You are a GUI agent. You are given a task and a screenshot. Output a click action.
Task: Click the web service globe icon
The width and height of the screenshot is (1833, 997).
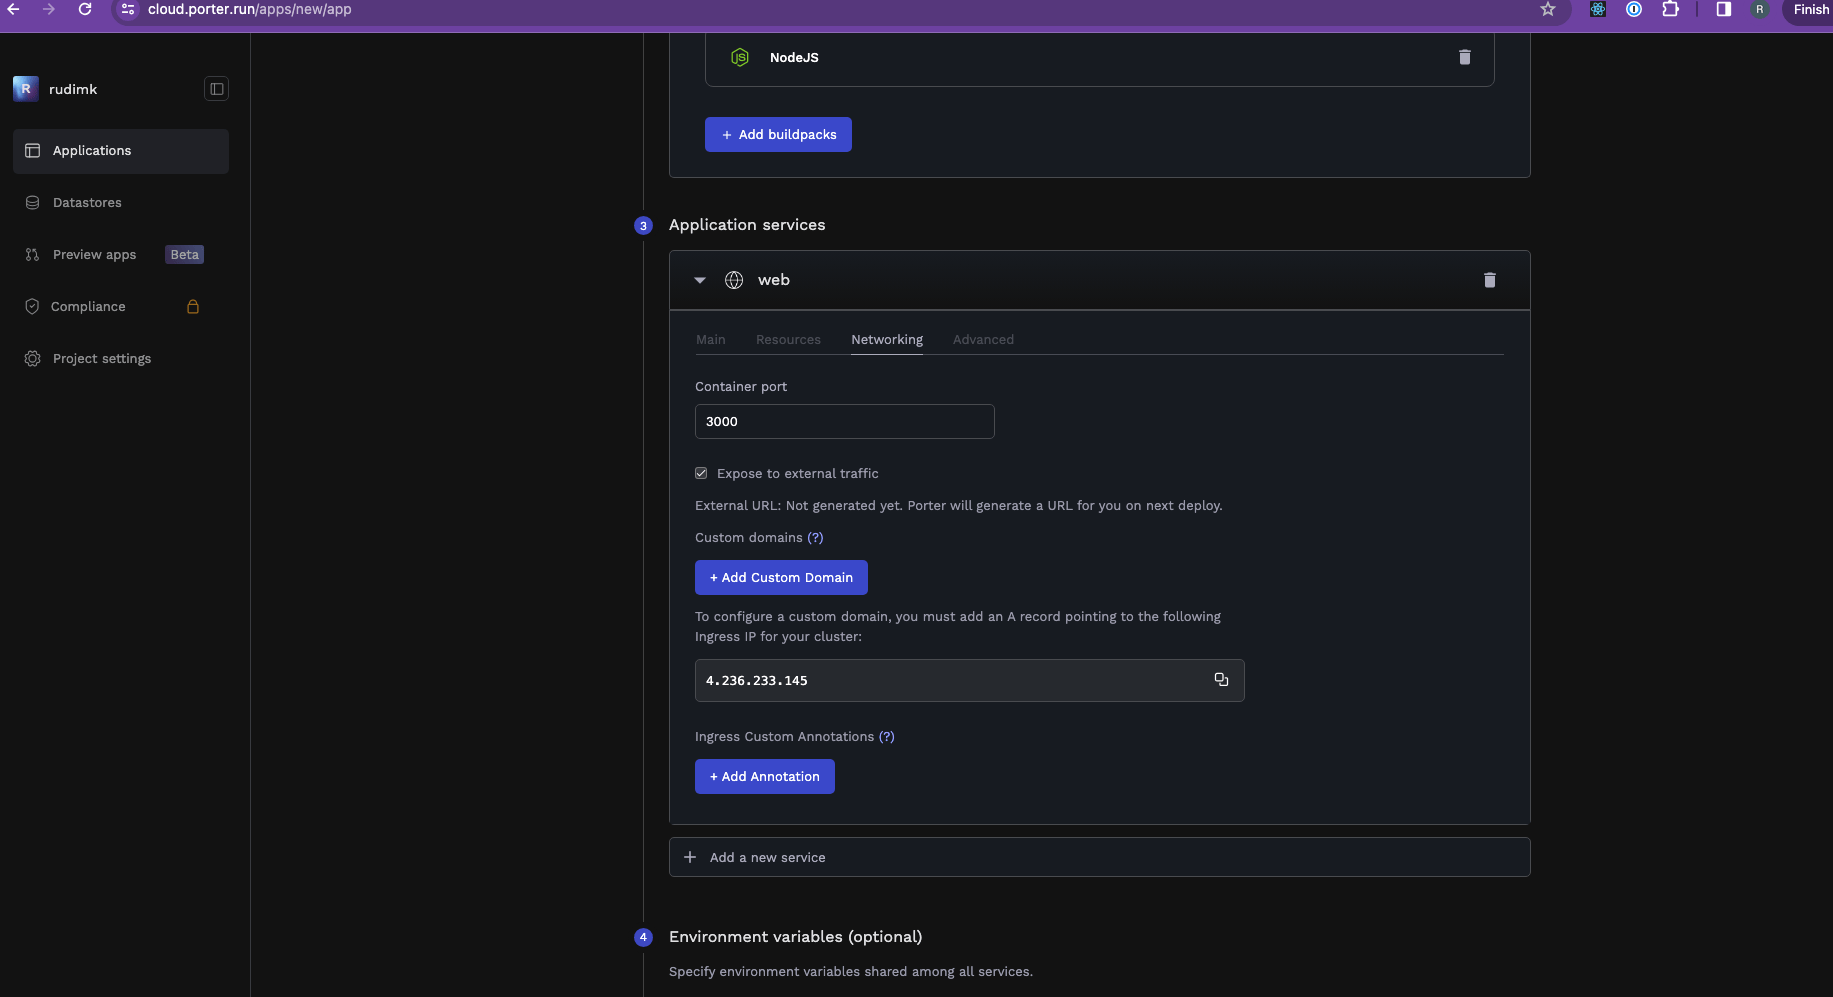pyautogui.click(x=734, y=280)
